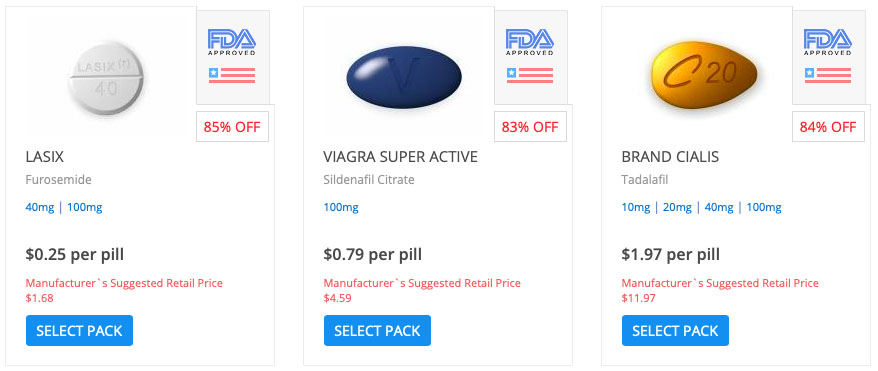Click the US flag icon on Lasix card
878x371 pixels.
(232, 75)
